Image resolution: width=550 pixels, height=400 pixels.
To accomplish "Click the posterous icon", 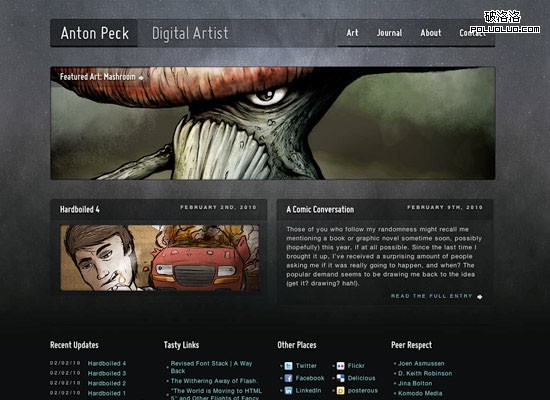I will pyautogui.click(x=340, y=391).
